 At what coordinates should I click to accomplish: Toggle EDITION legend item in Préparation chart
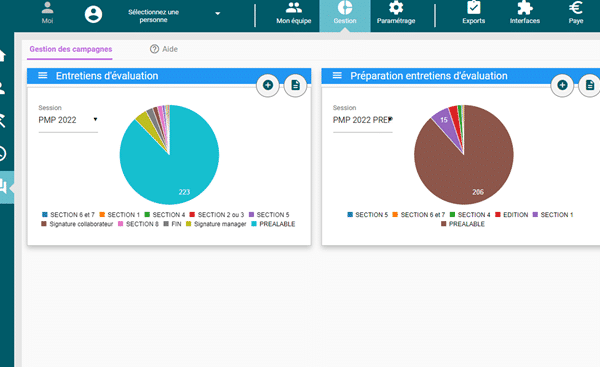[x=511, y=215]
